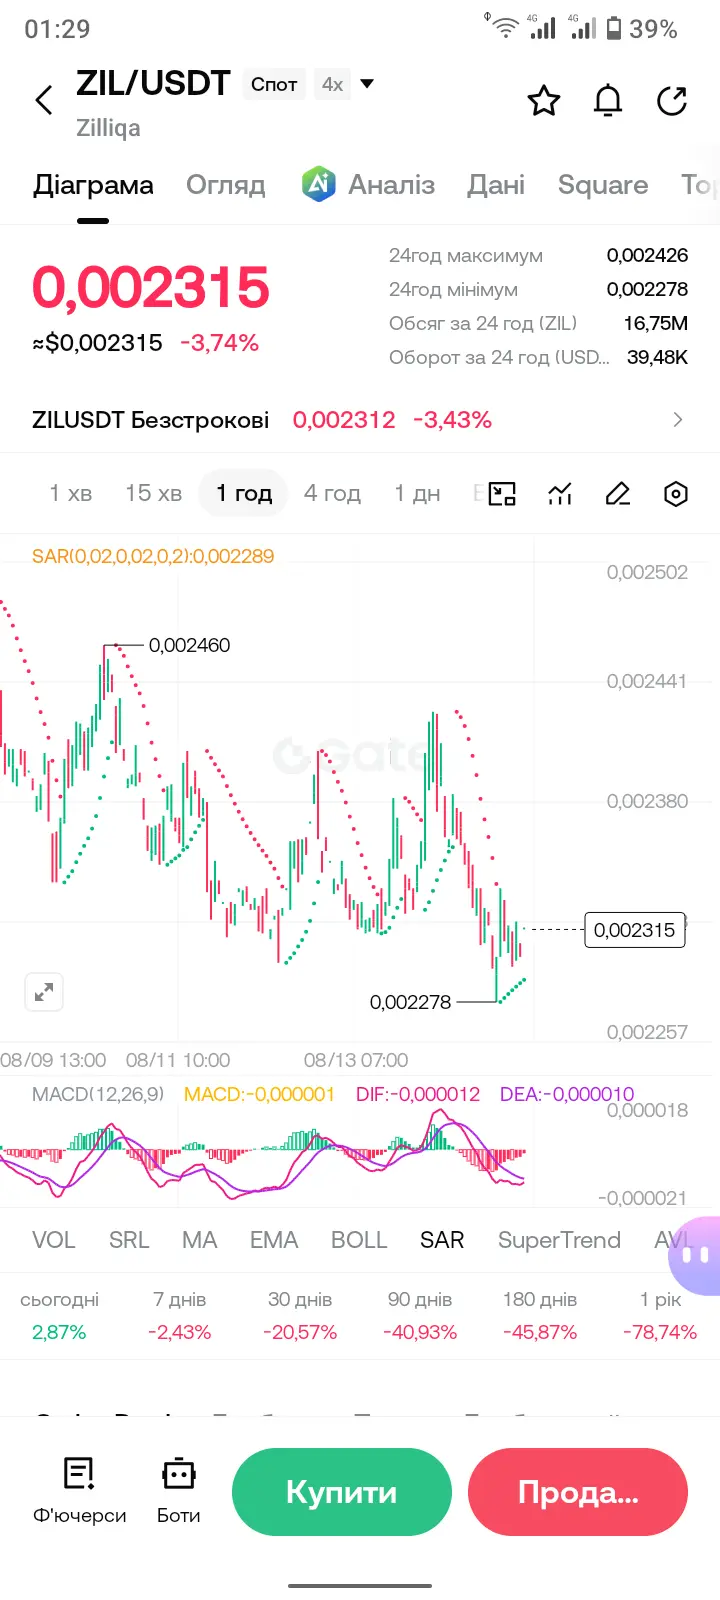Open Ф'ючерси futures icon
This screenshot has height=1600, width=720.
point(80,1490)
